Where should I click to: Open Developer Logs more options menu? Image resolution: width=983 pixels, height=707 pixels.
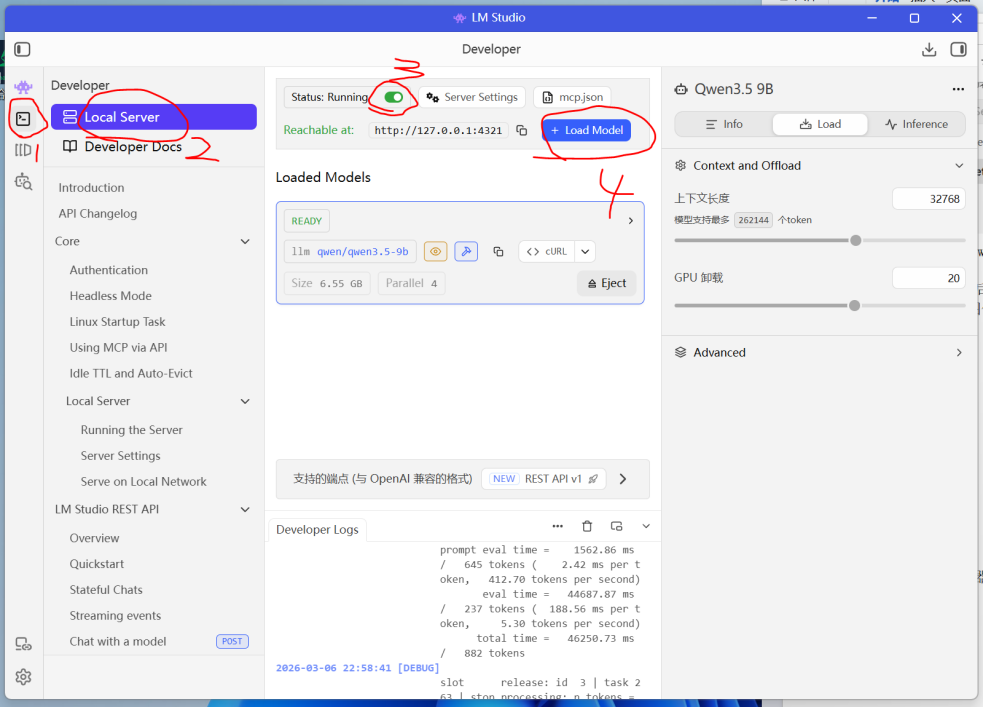[557, 526]
